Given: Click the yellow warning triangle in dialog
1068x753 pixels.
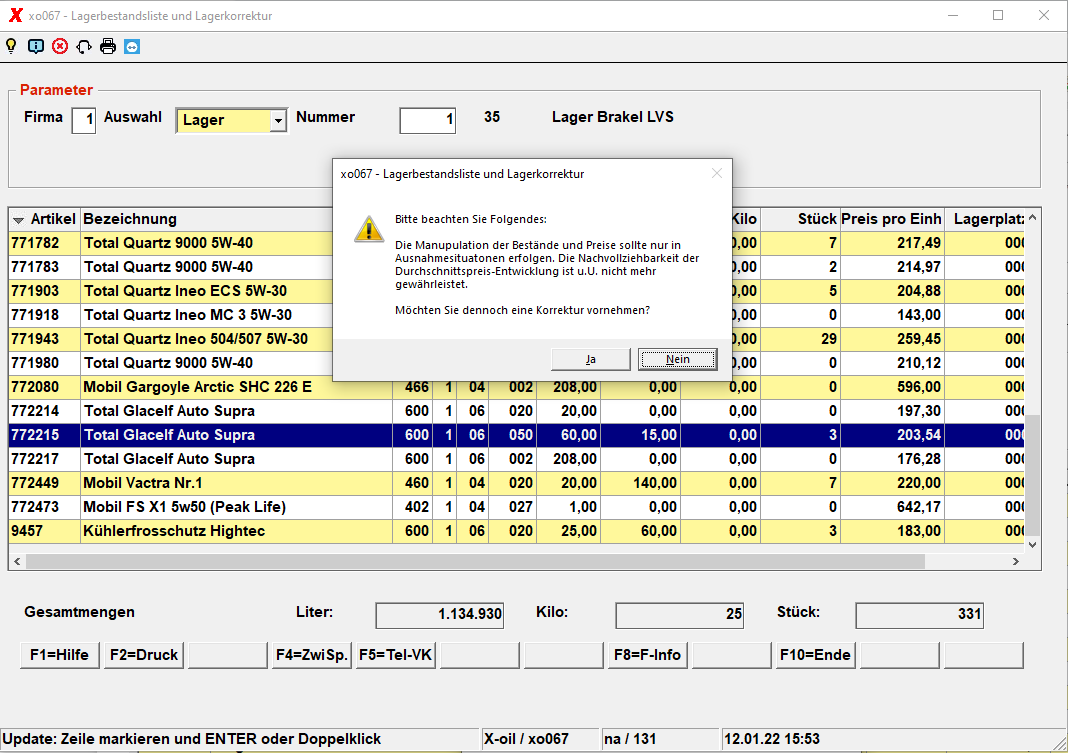Looking at the screenshot, I should coord(368,229).
